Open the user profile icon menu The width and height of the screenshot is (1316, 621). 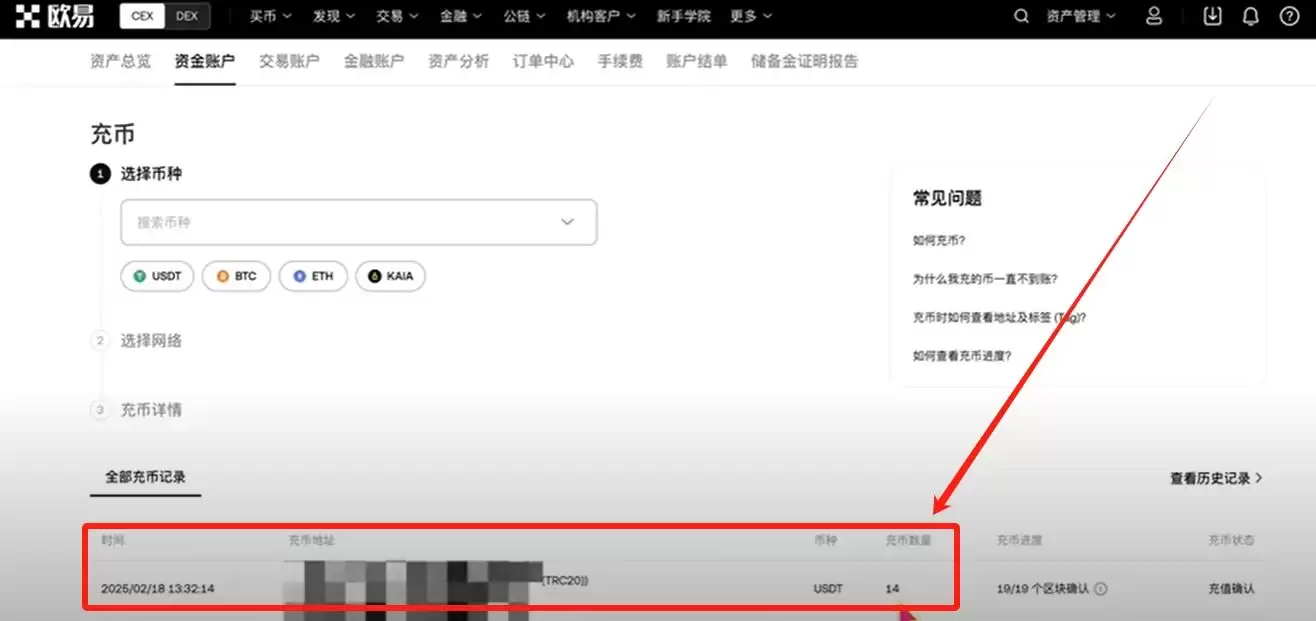(1155, 16)
